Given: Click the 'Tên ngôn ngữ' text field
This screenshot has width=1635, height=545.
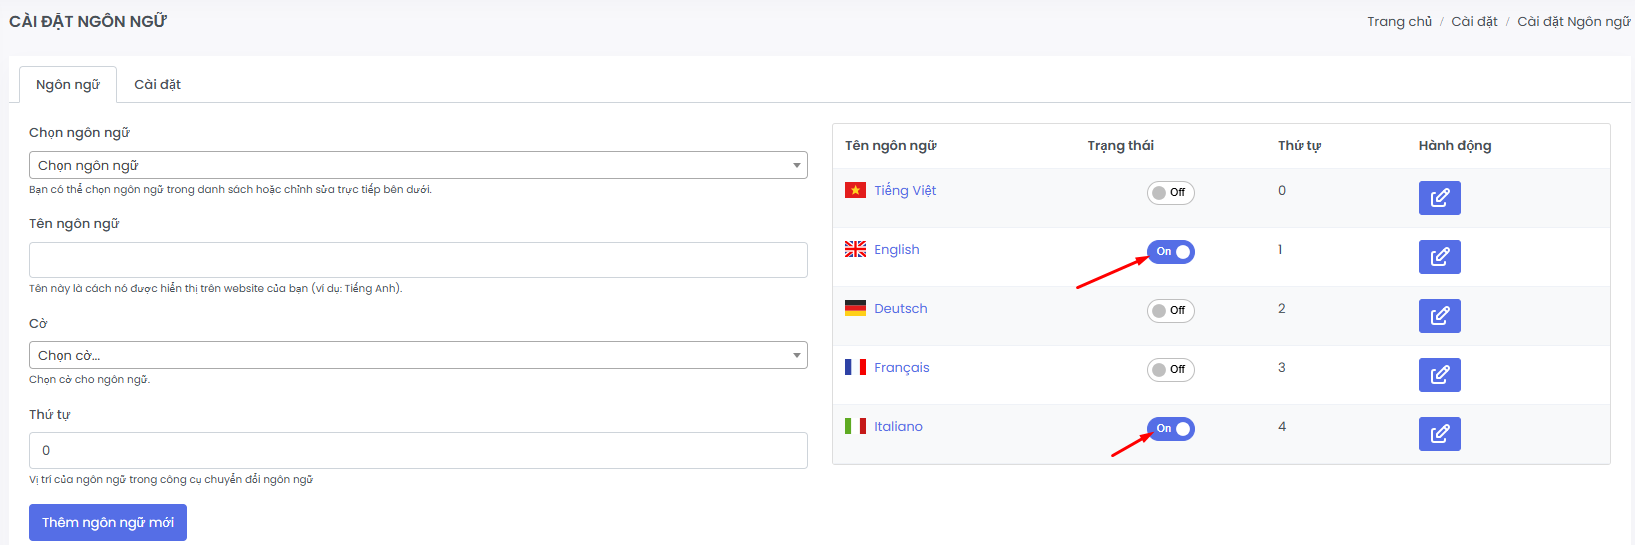Looking at the screenshot, I should [418, 260].
